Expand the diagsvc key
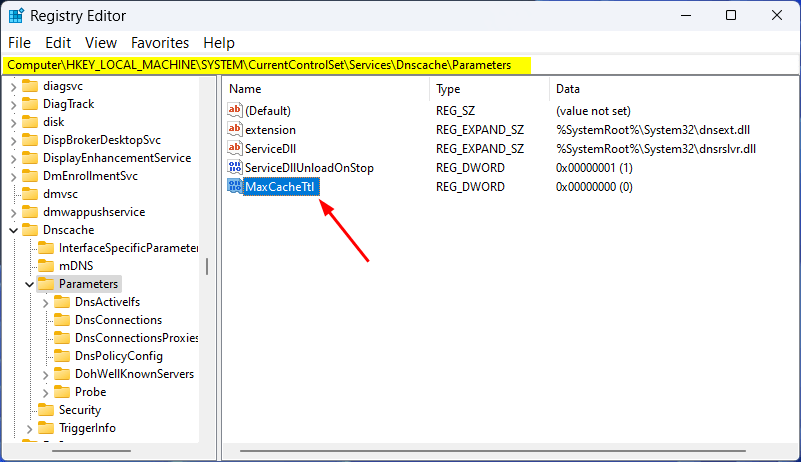 [14, 87]
